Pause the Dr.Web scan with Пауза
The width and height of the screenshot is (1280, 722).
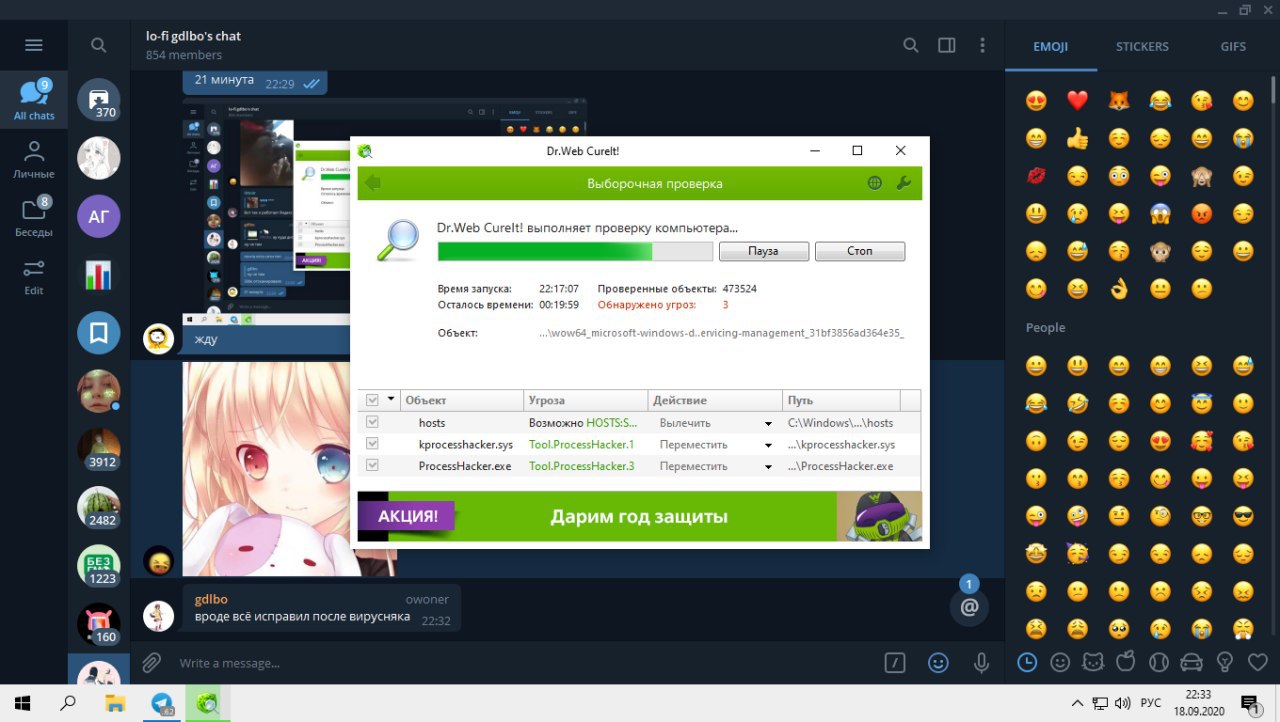coord(763,251)
